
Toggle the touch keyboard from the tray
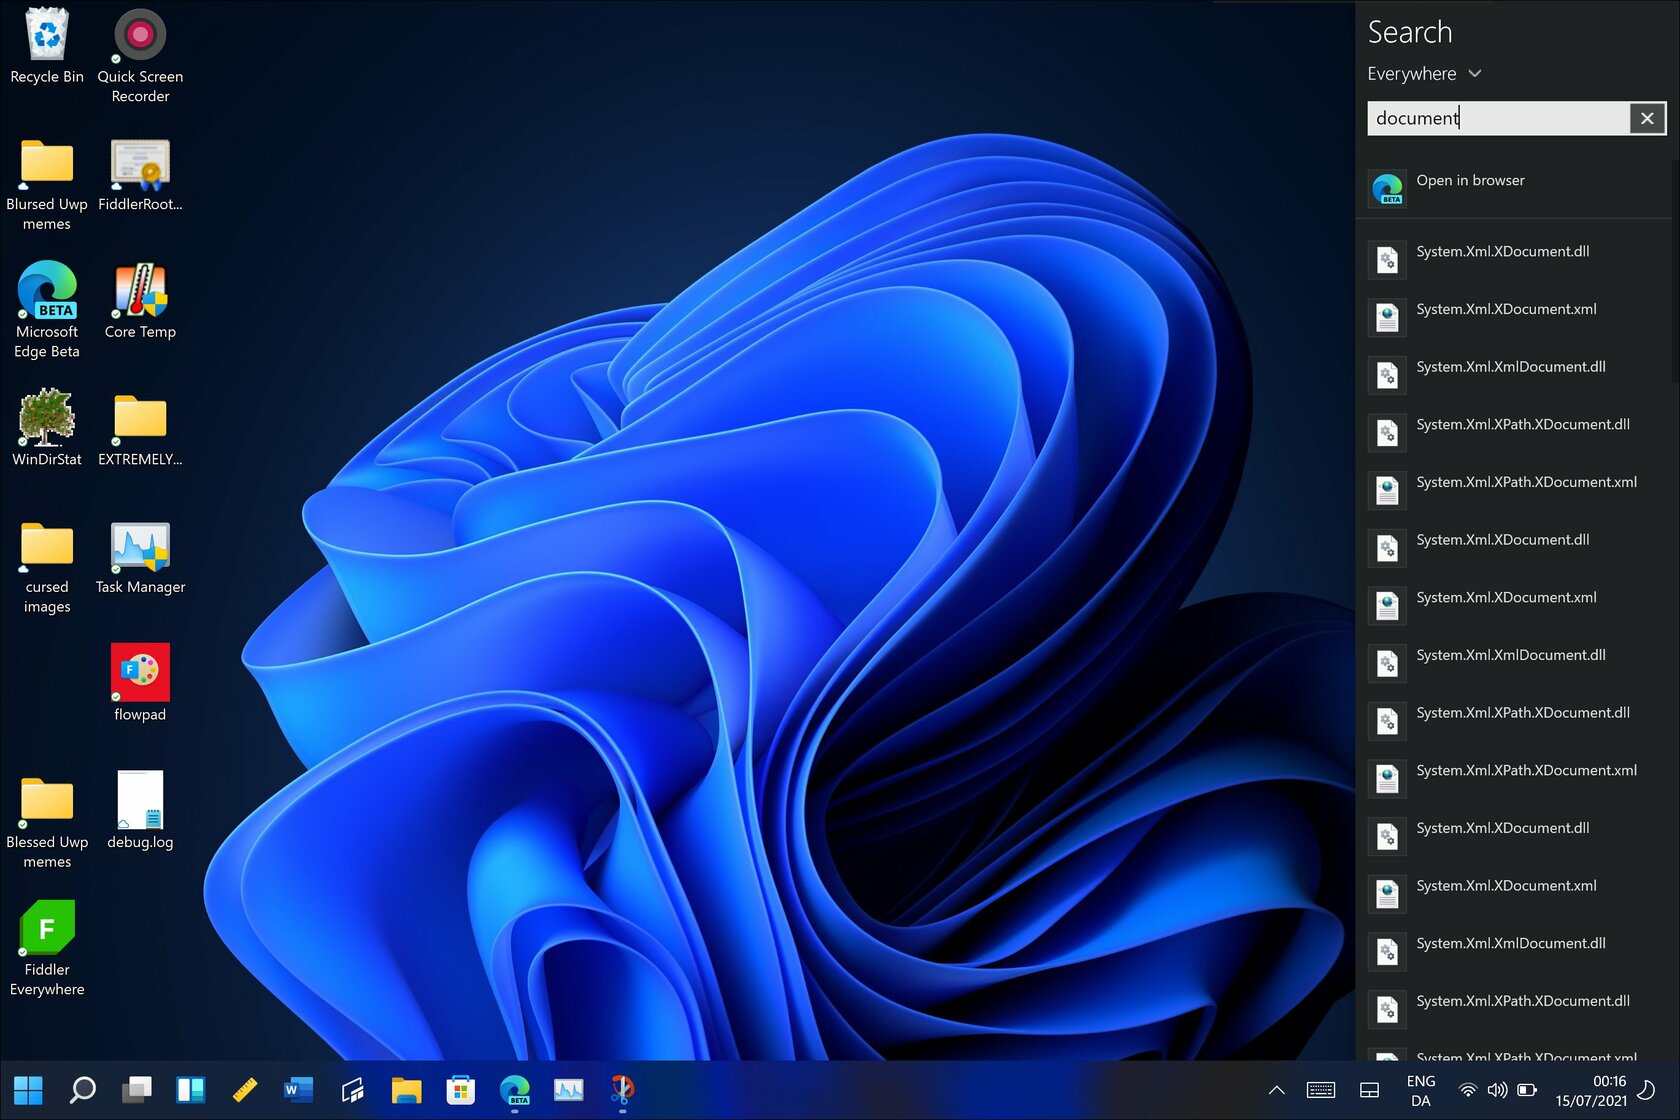point(1320,1090)
